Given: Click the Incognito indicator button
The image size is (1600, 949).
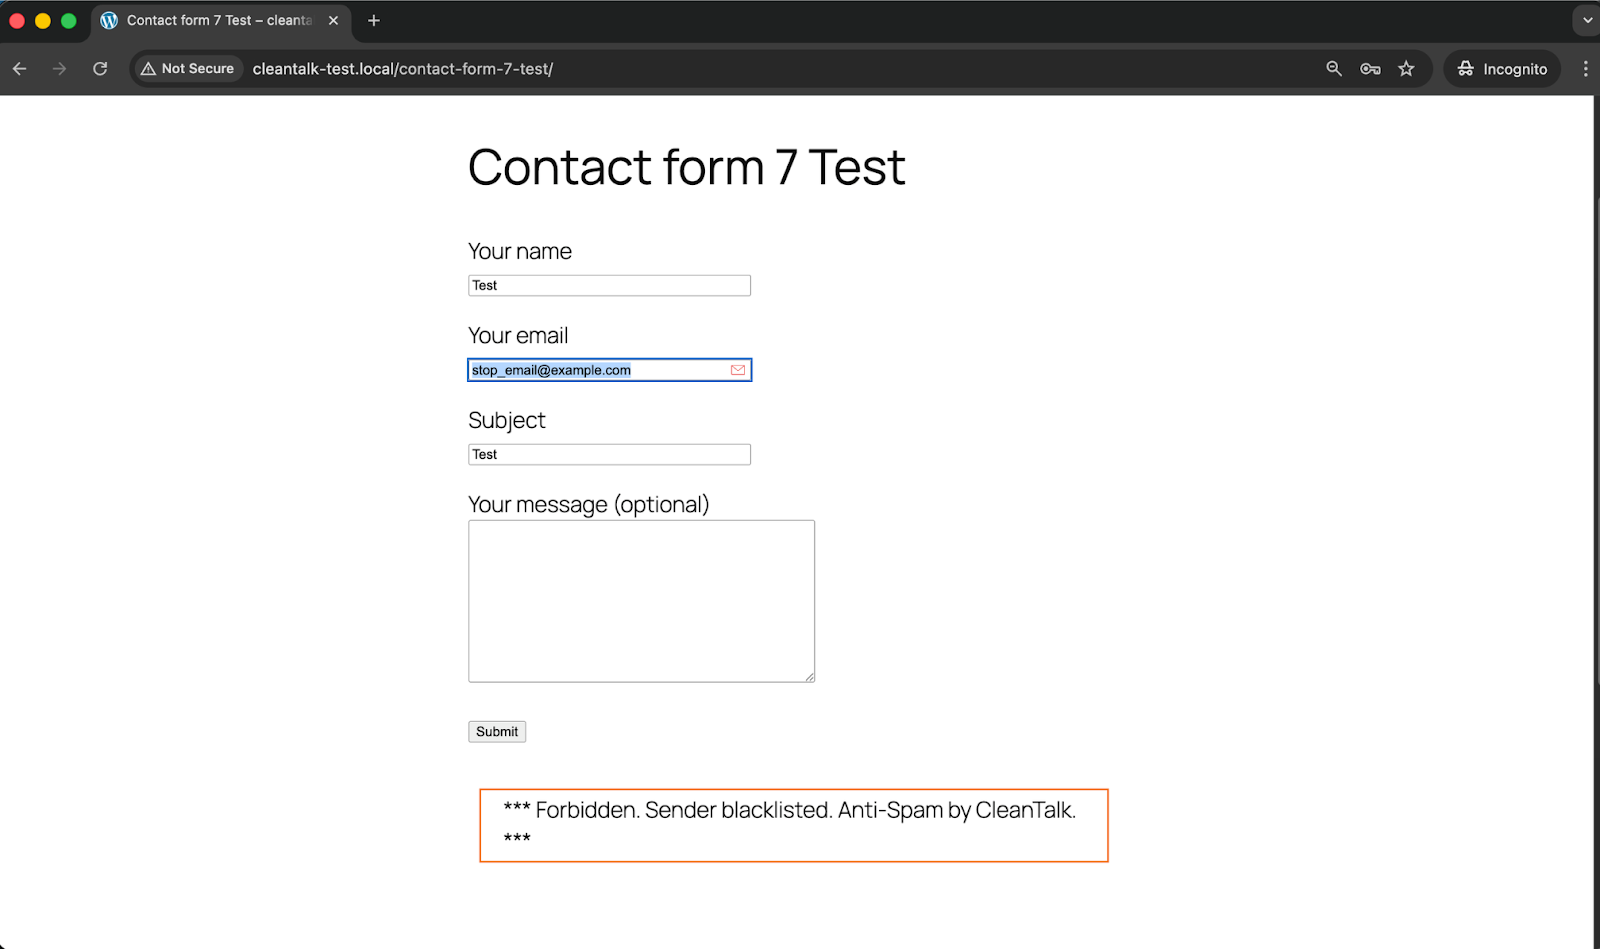Looking at the screenshot, I should click(1502, 69).
